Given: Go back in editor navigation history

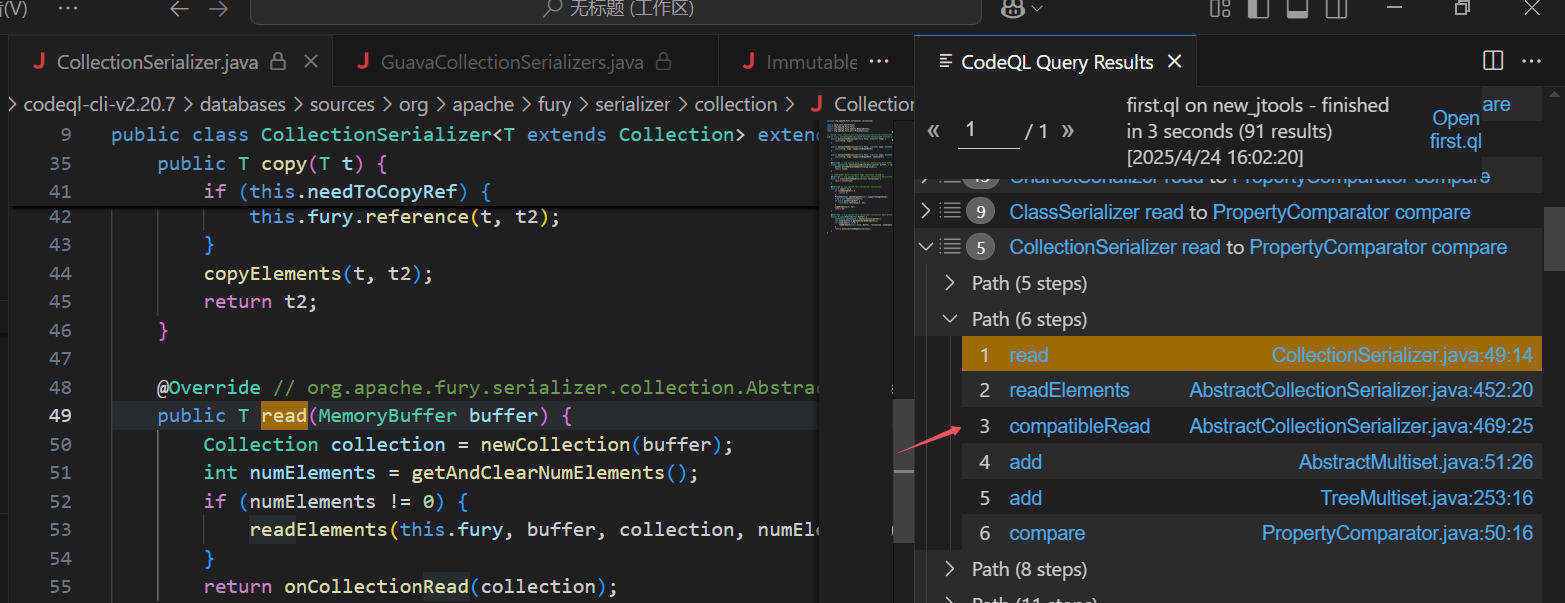Looking at the screenshot, I should coord(180,9).
